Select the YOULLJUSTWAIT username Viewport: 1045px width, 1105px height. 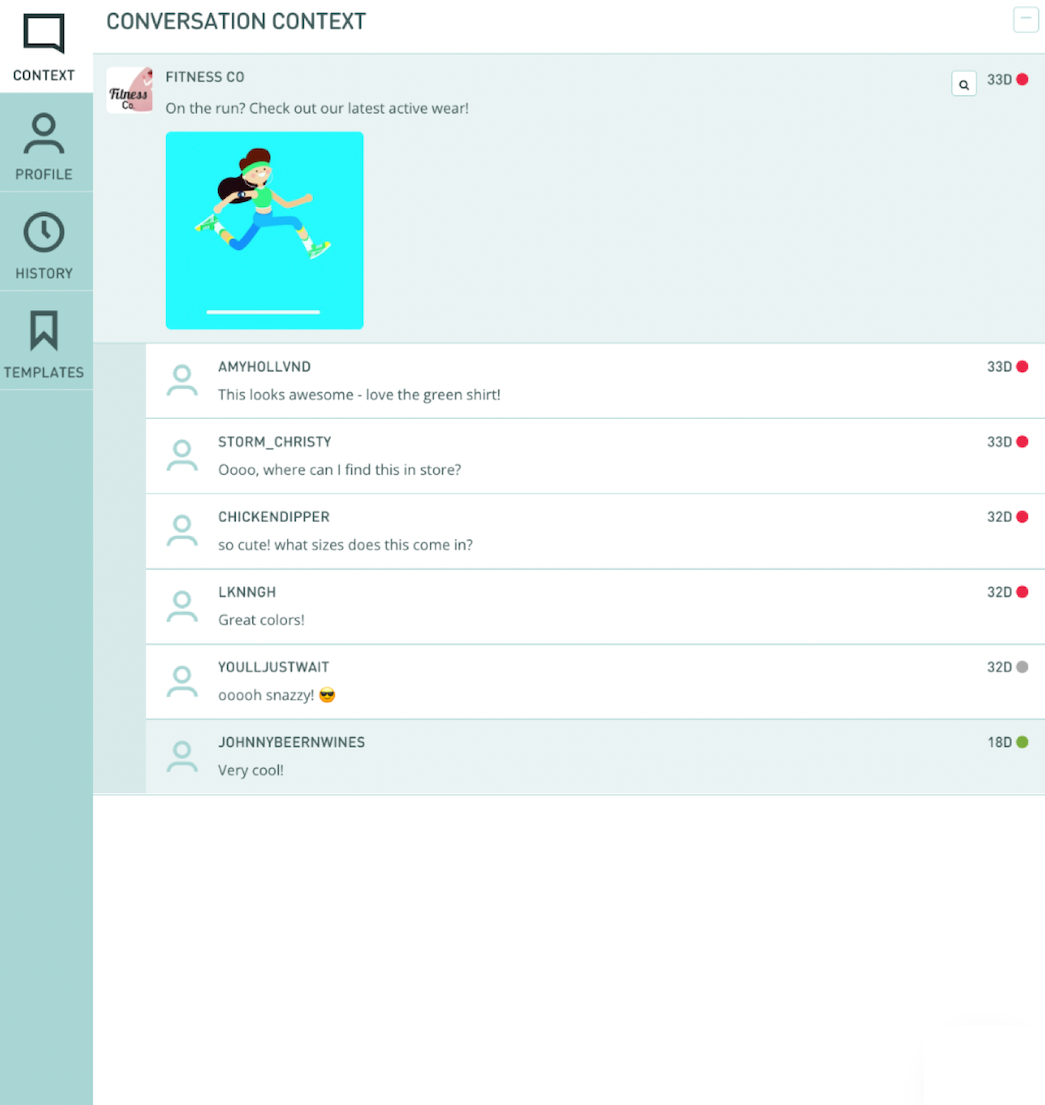(x=273, y=667)
